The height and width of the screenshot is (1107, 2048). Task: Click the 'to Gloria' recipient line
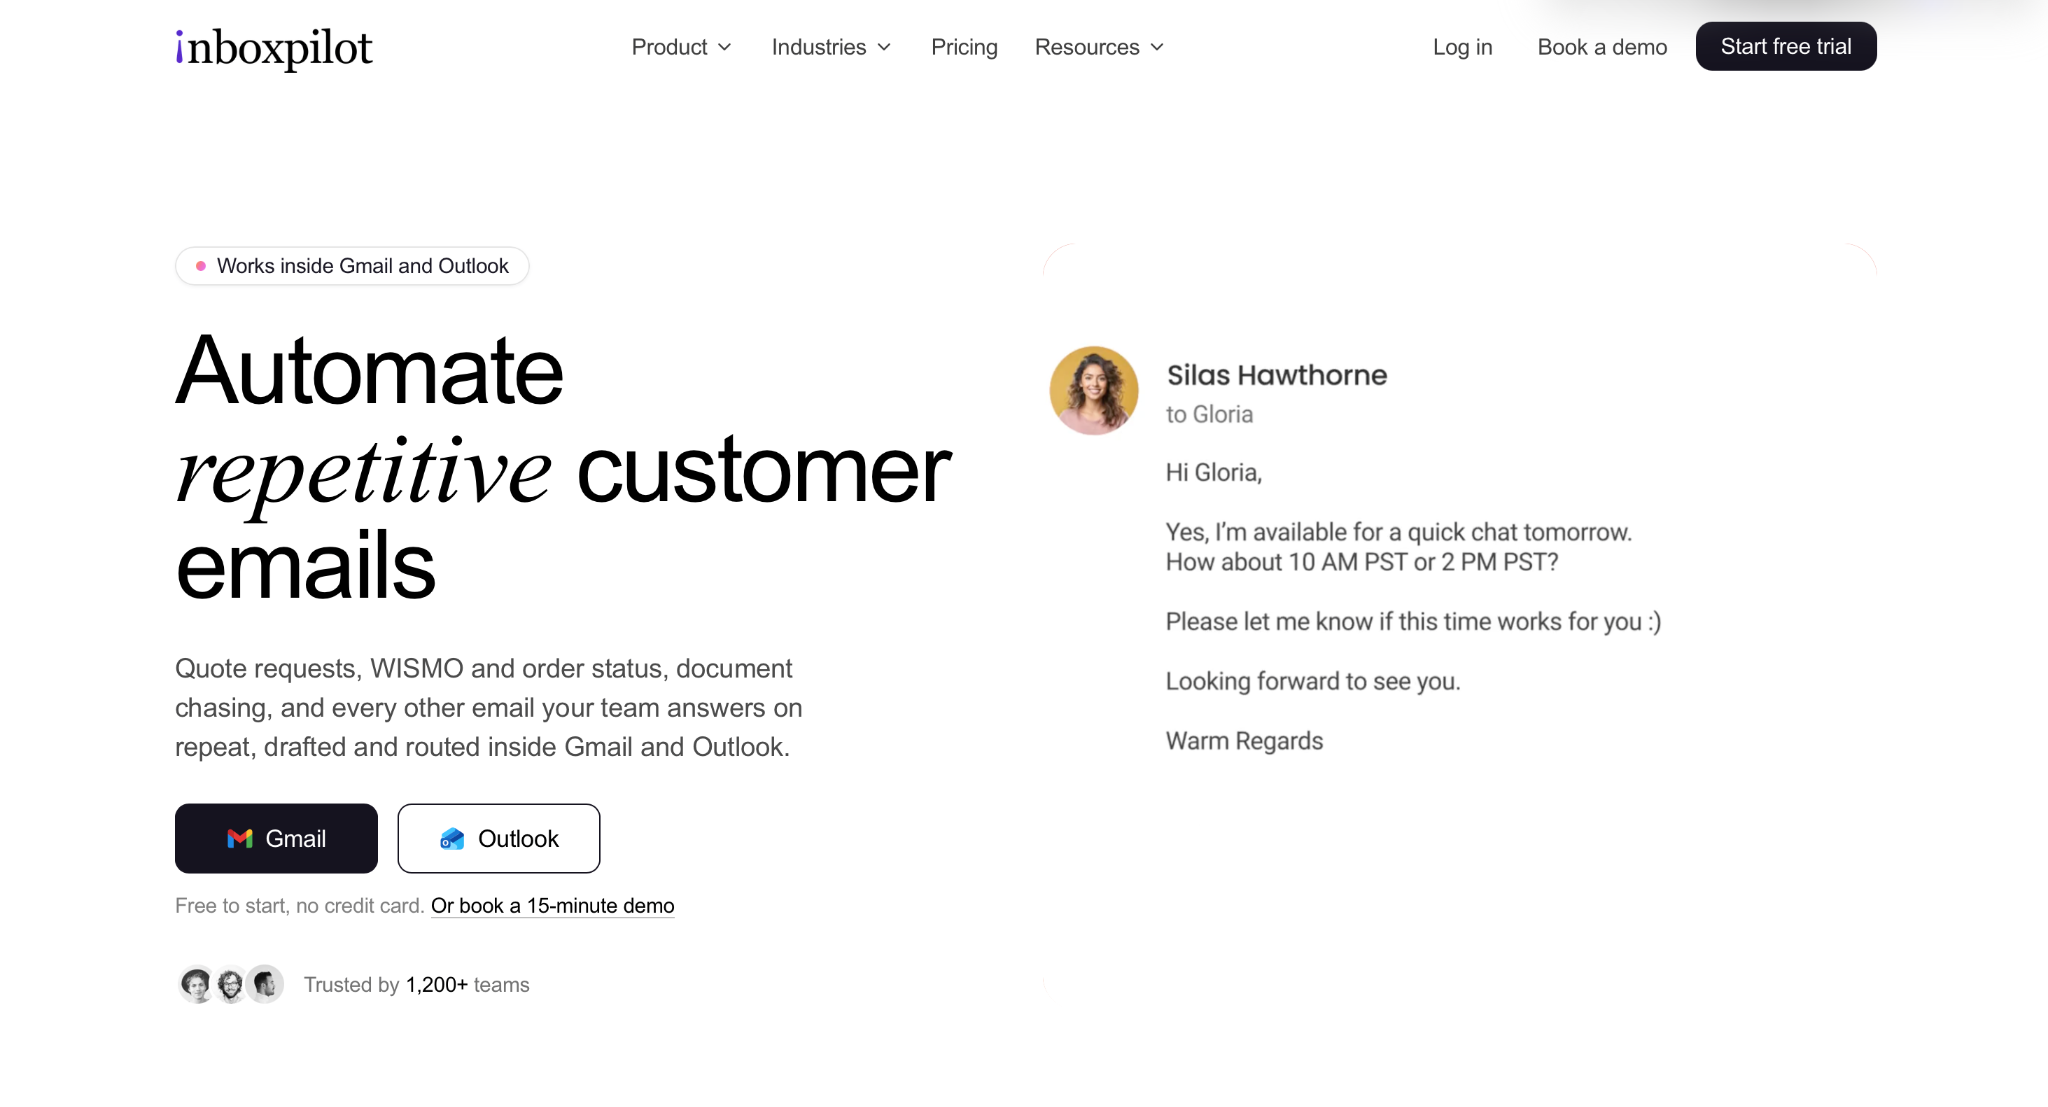click(1209, 414)
